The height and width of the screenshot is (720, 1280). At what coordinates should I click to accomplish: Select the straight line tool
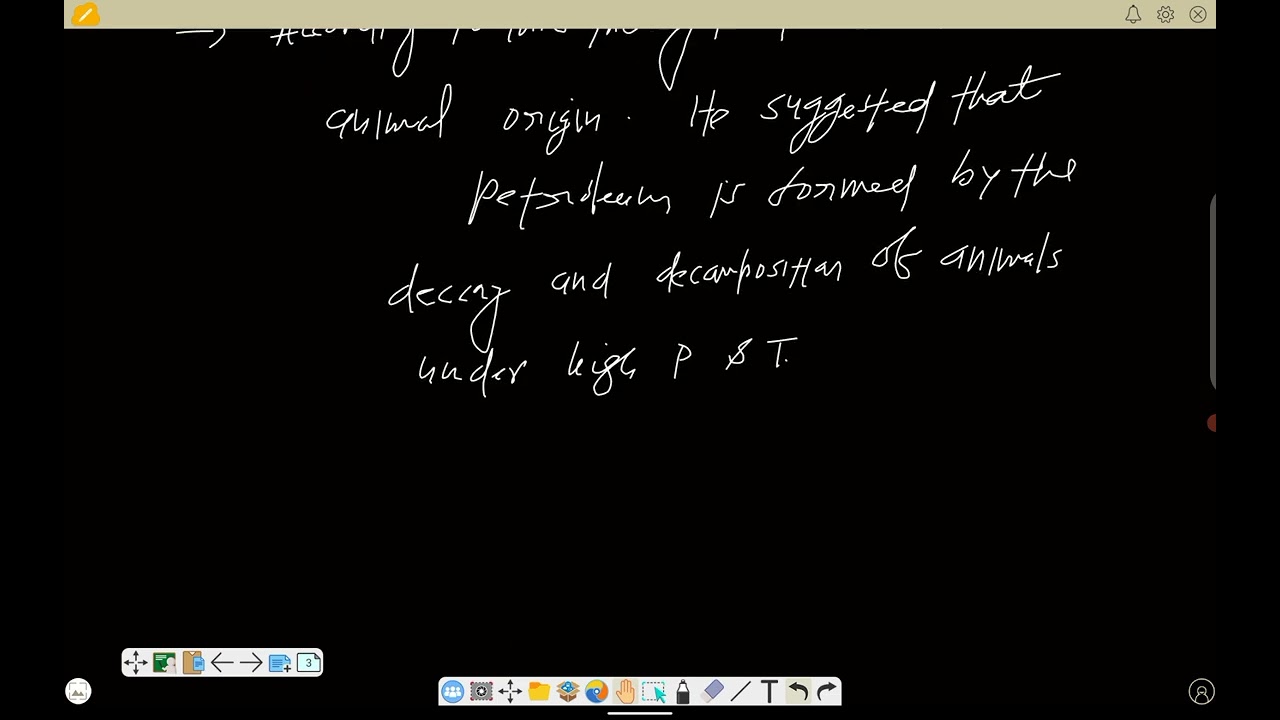[x=741, y=691]
